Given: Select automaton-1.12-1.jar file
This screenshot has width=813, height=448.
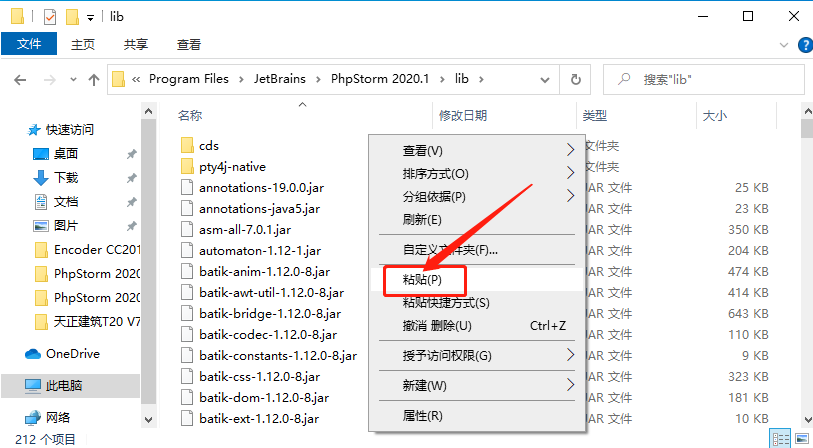Looking at the screenshot, I should tap(260, 251).
